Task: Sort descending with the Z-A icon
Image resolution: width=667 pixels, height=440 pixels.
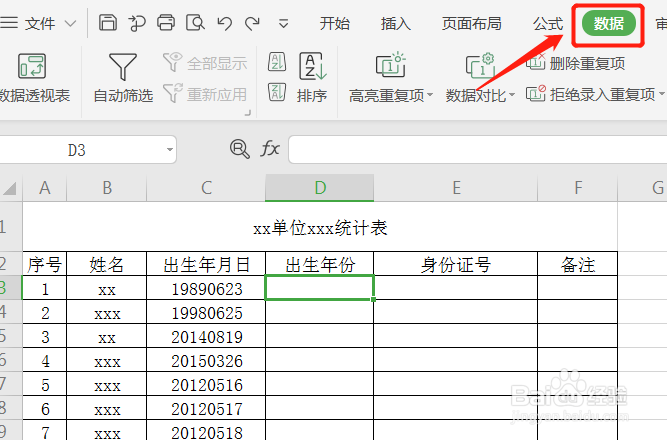Action: pyautogui.click(x=277, y=91)
